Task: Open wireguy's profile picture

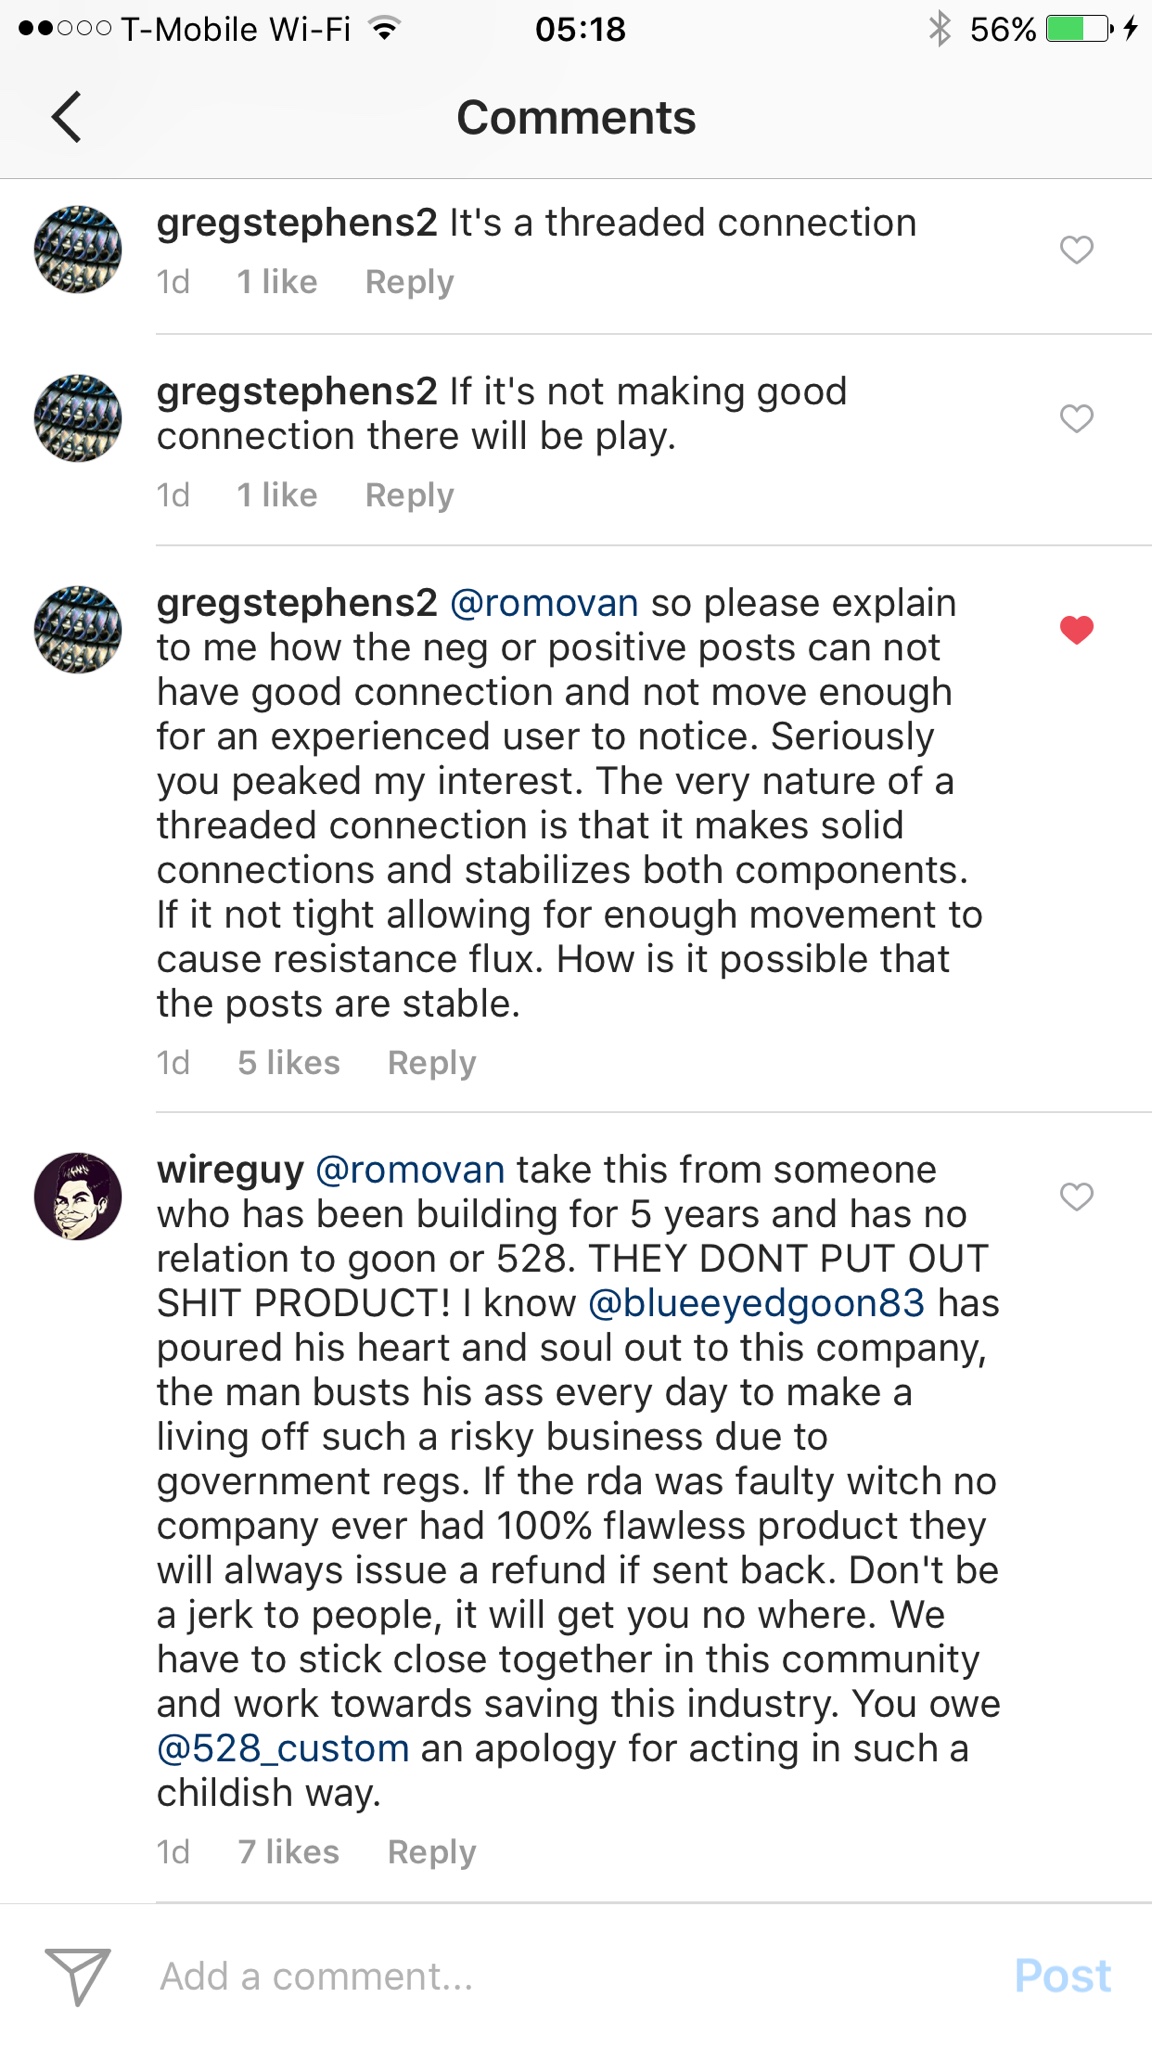Action: tap(78, 1196)
